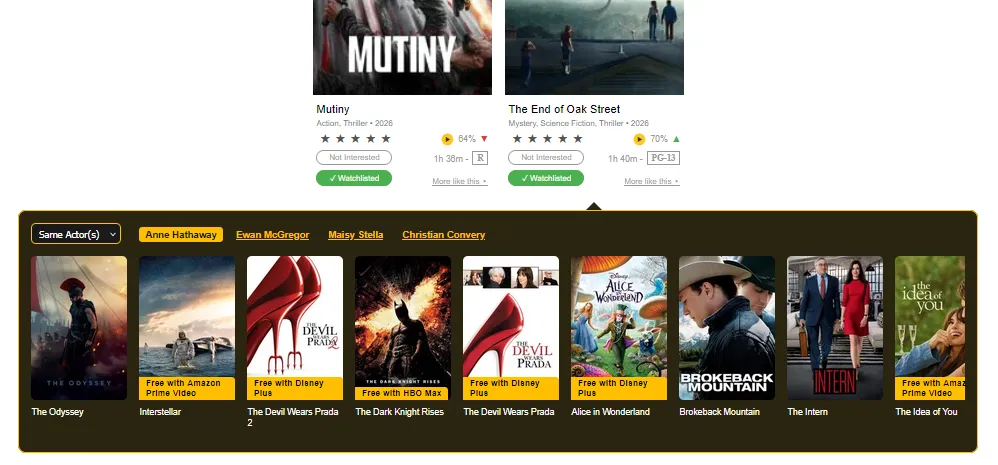Open The Idea of You title link
This screenshot has height=465, width=998.
tap(926, 412)
